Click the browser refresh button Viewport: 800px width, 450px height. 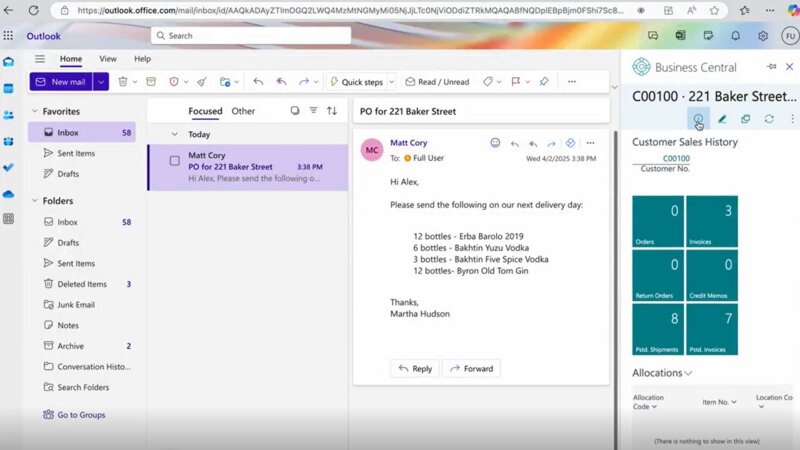point(34,10)
